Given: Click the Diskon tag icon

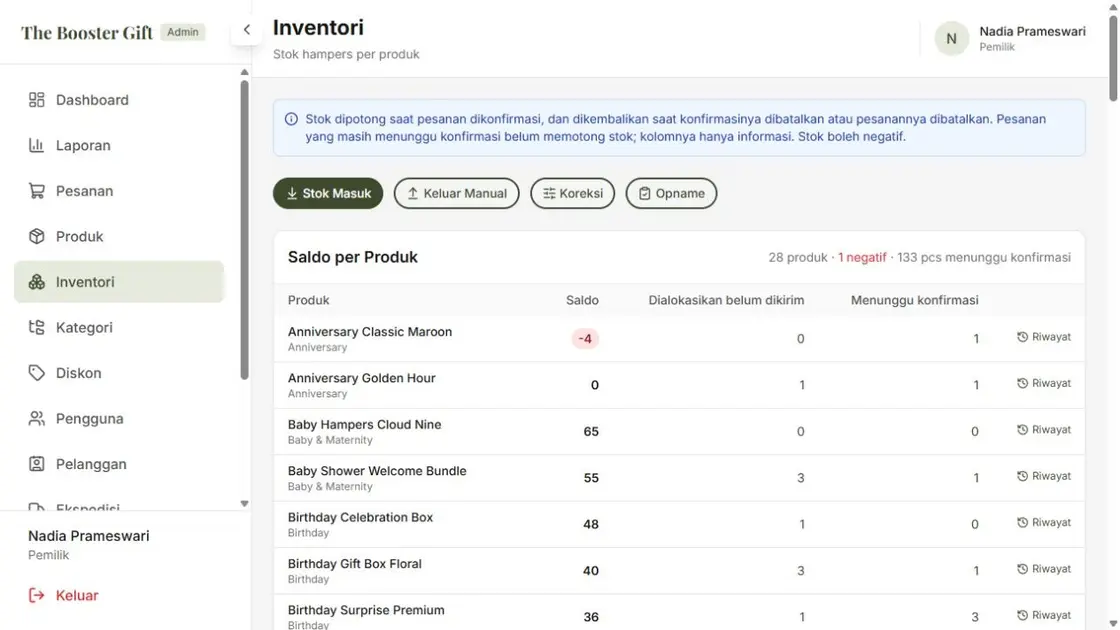Looking at the screenshot, I should tap(36, 373).
